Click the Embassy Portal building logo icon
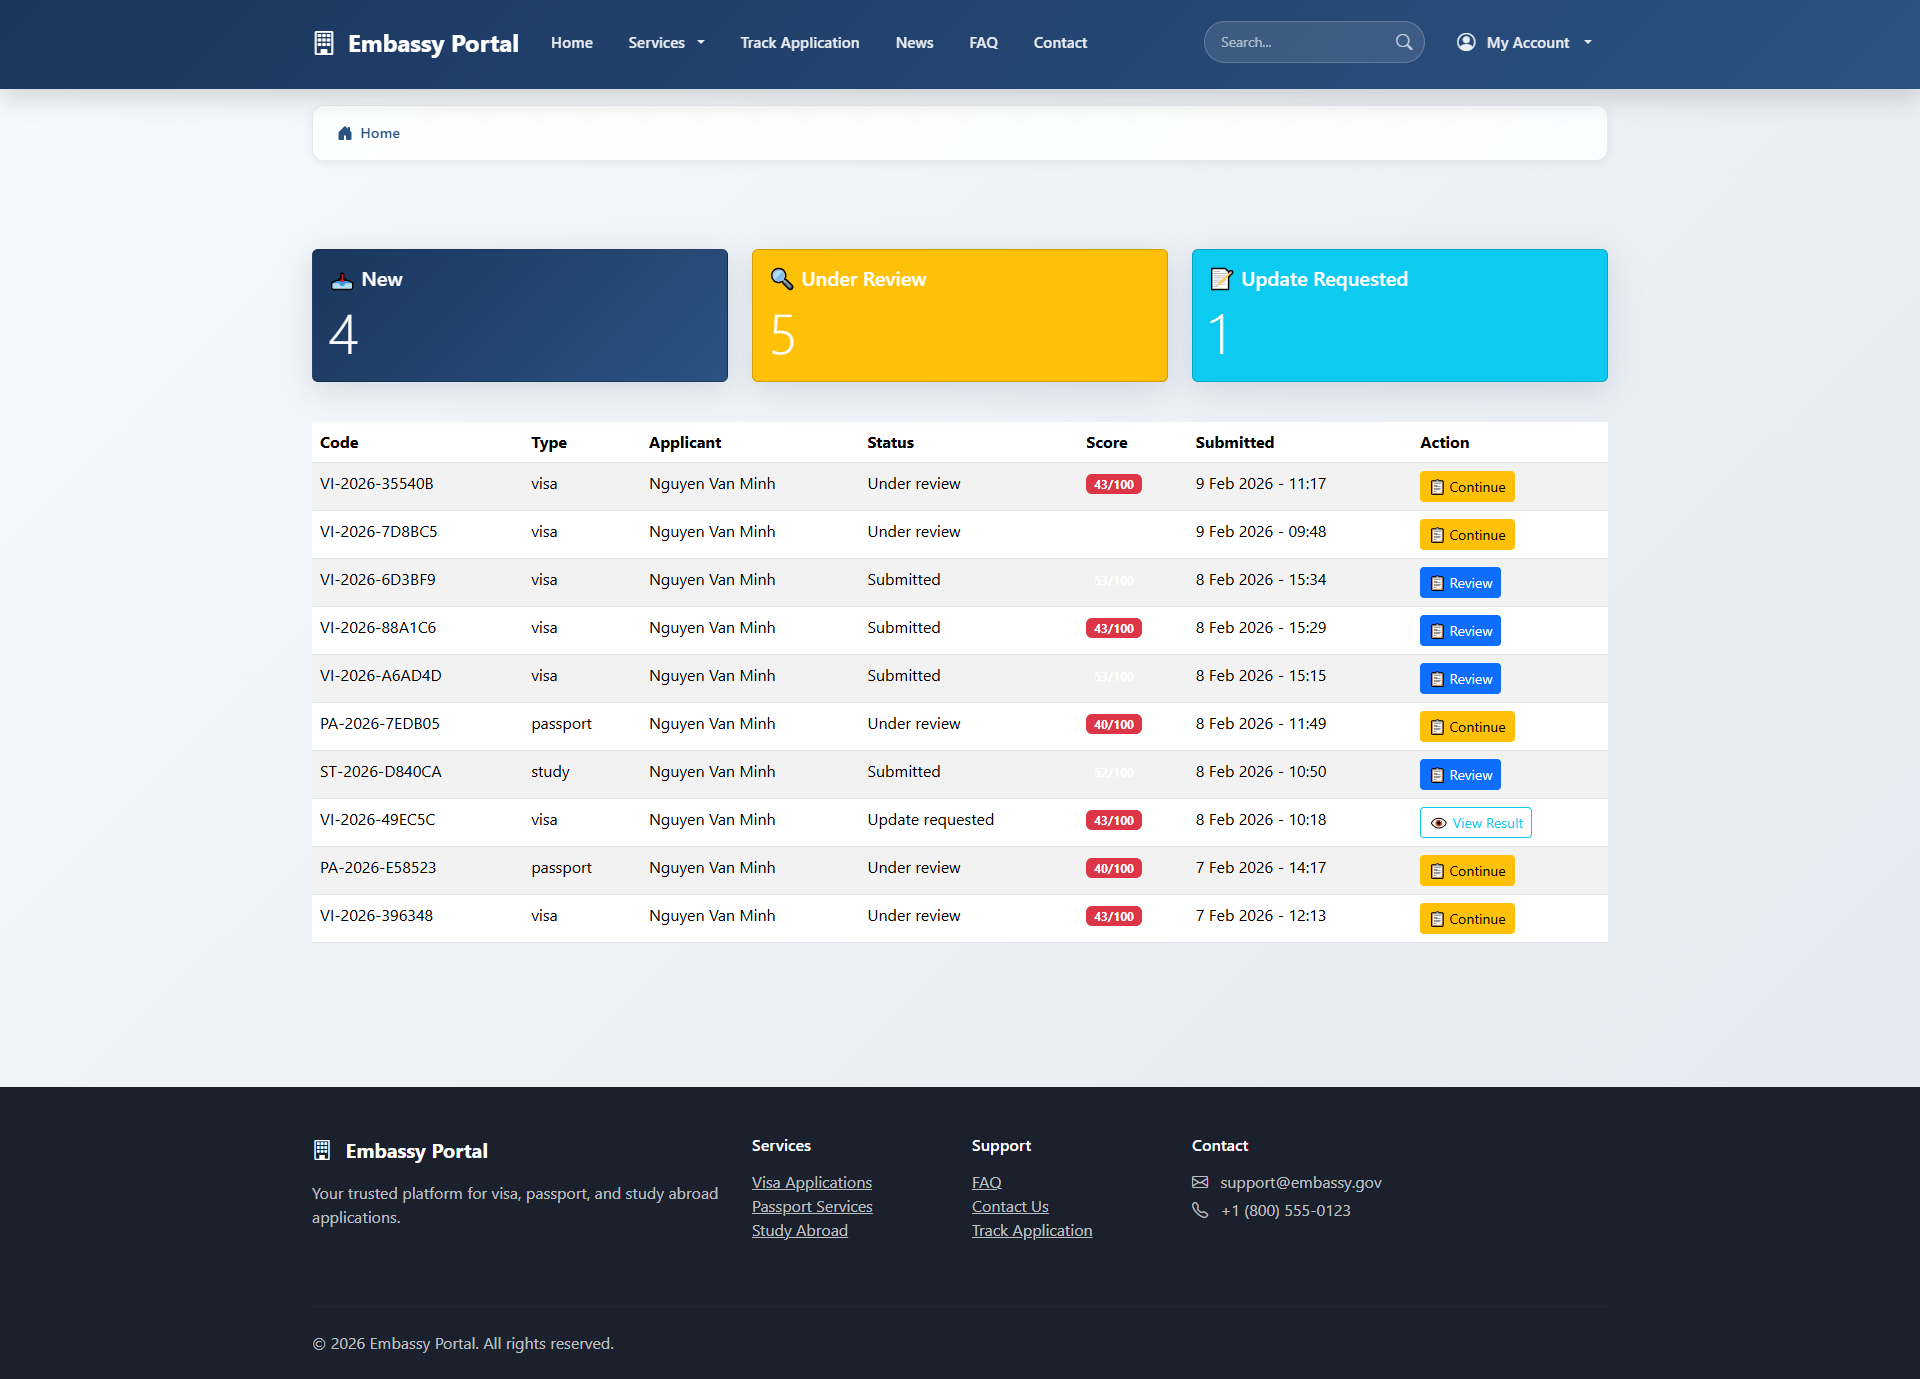Viewport: 1920px width, 1379px height. tap(323, 43)
